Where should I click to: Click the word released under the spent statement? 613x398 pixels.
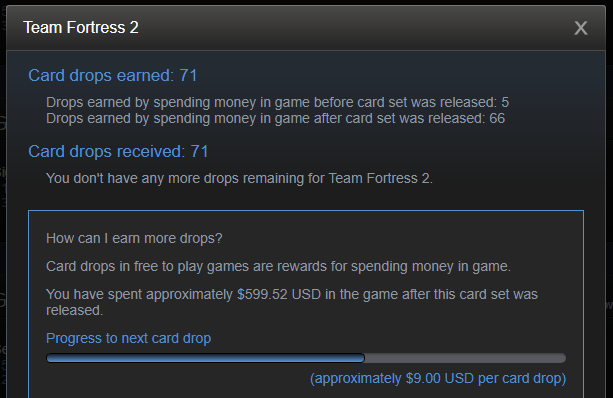[x=74, y=310]
